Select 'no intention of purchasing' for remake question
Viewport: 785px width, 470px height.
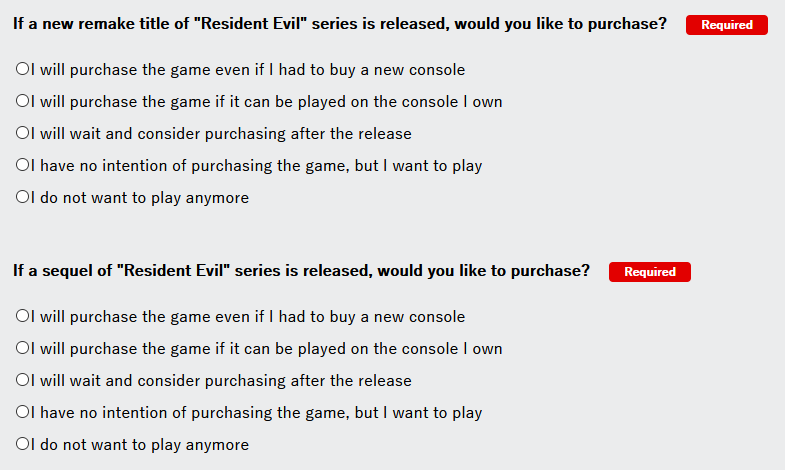coord(22,166)
